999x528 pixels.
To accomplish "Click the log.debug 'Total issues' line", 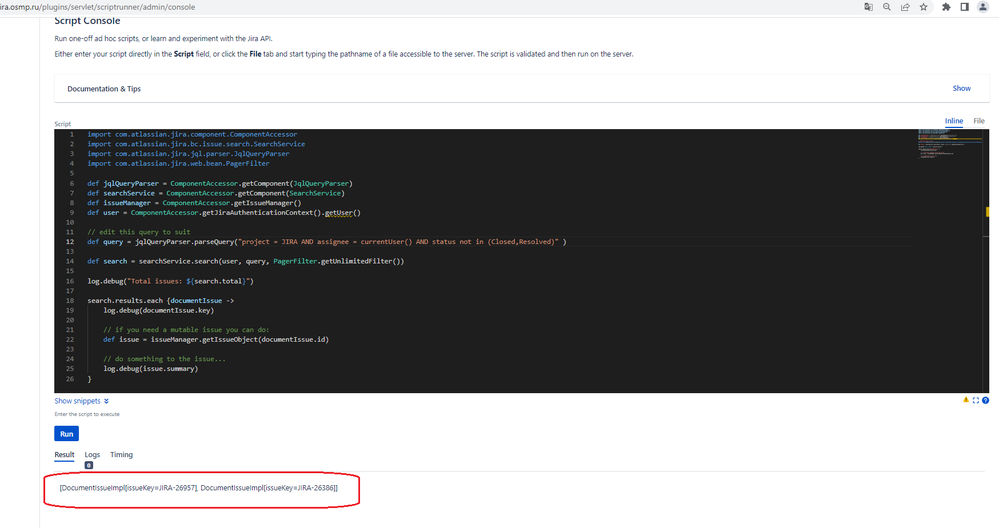I will 170,281.
